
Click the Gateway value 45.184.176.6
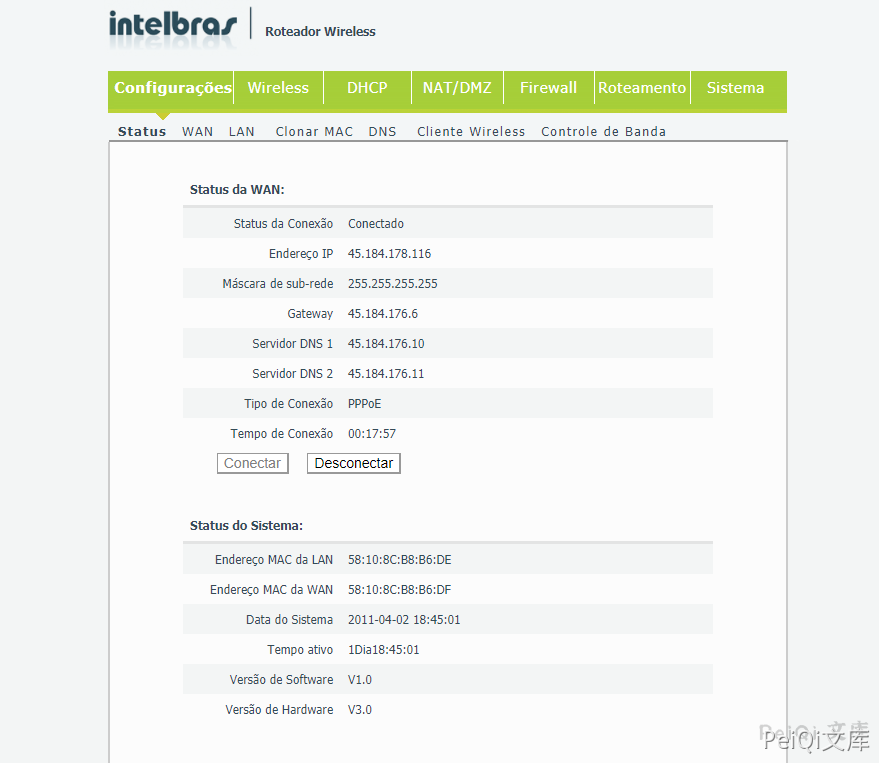(383, 314)
